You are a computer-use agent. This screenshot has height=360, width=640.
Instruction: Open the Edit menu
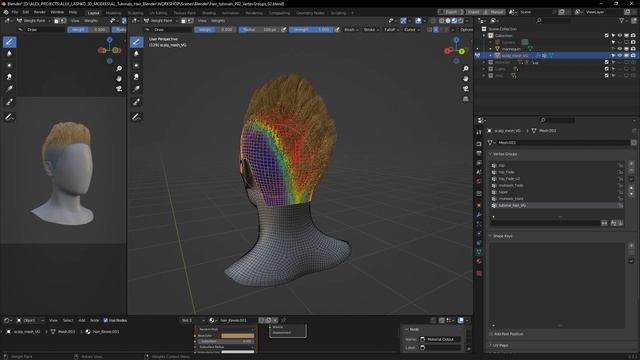click(x=26, y=12)
